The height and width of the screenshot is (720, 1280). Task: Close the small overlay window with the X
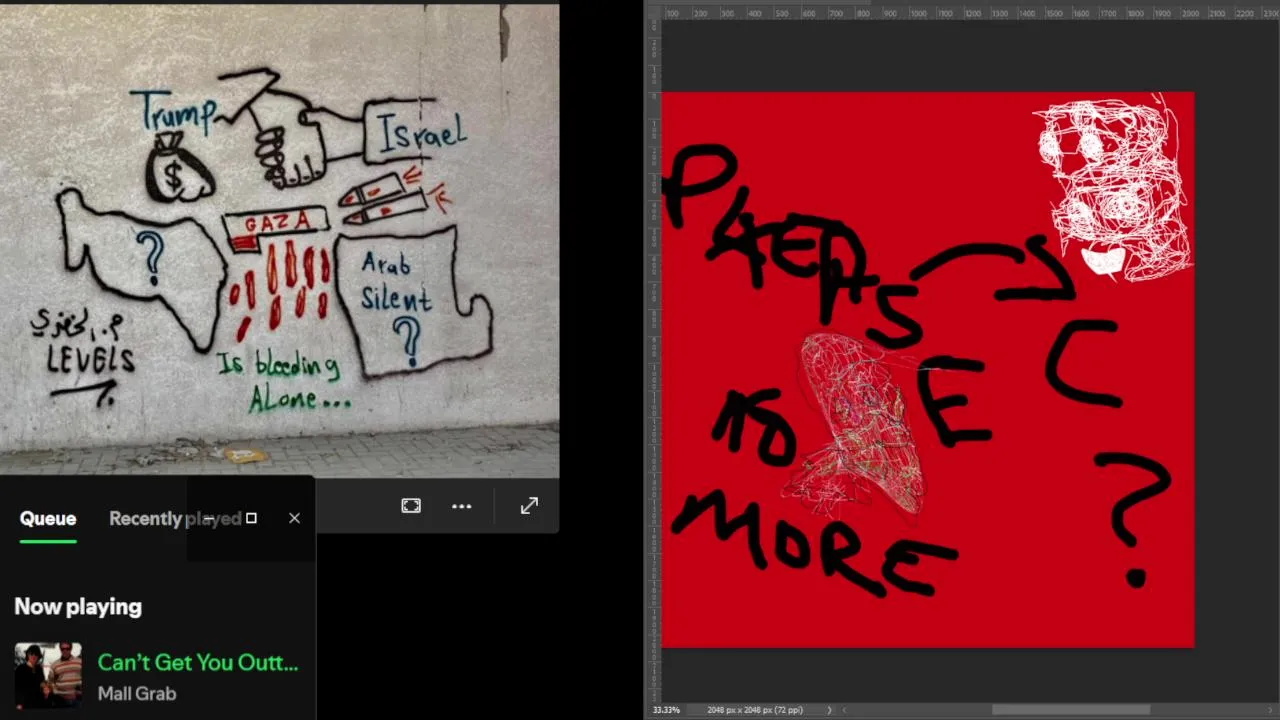[x=294, y=518]
